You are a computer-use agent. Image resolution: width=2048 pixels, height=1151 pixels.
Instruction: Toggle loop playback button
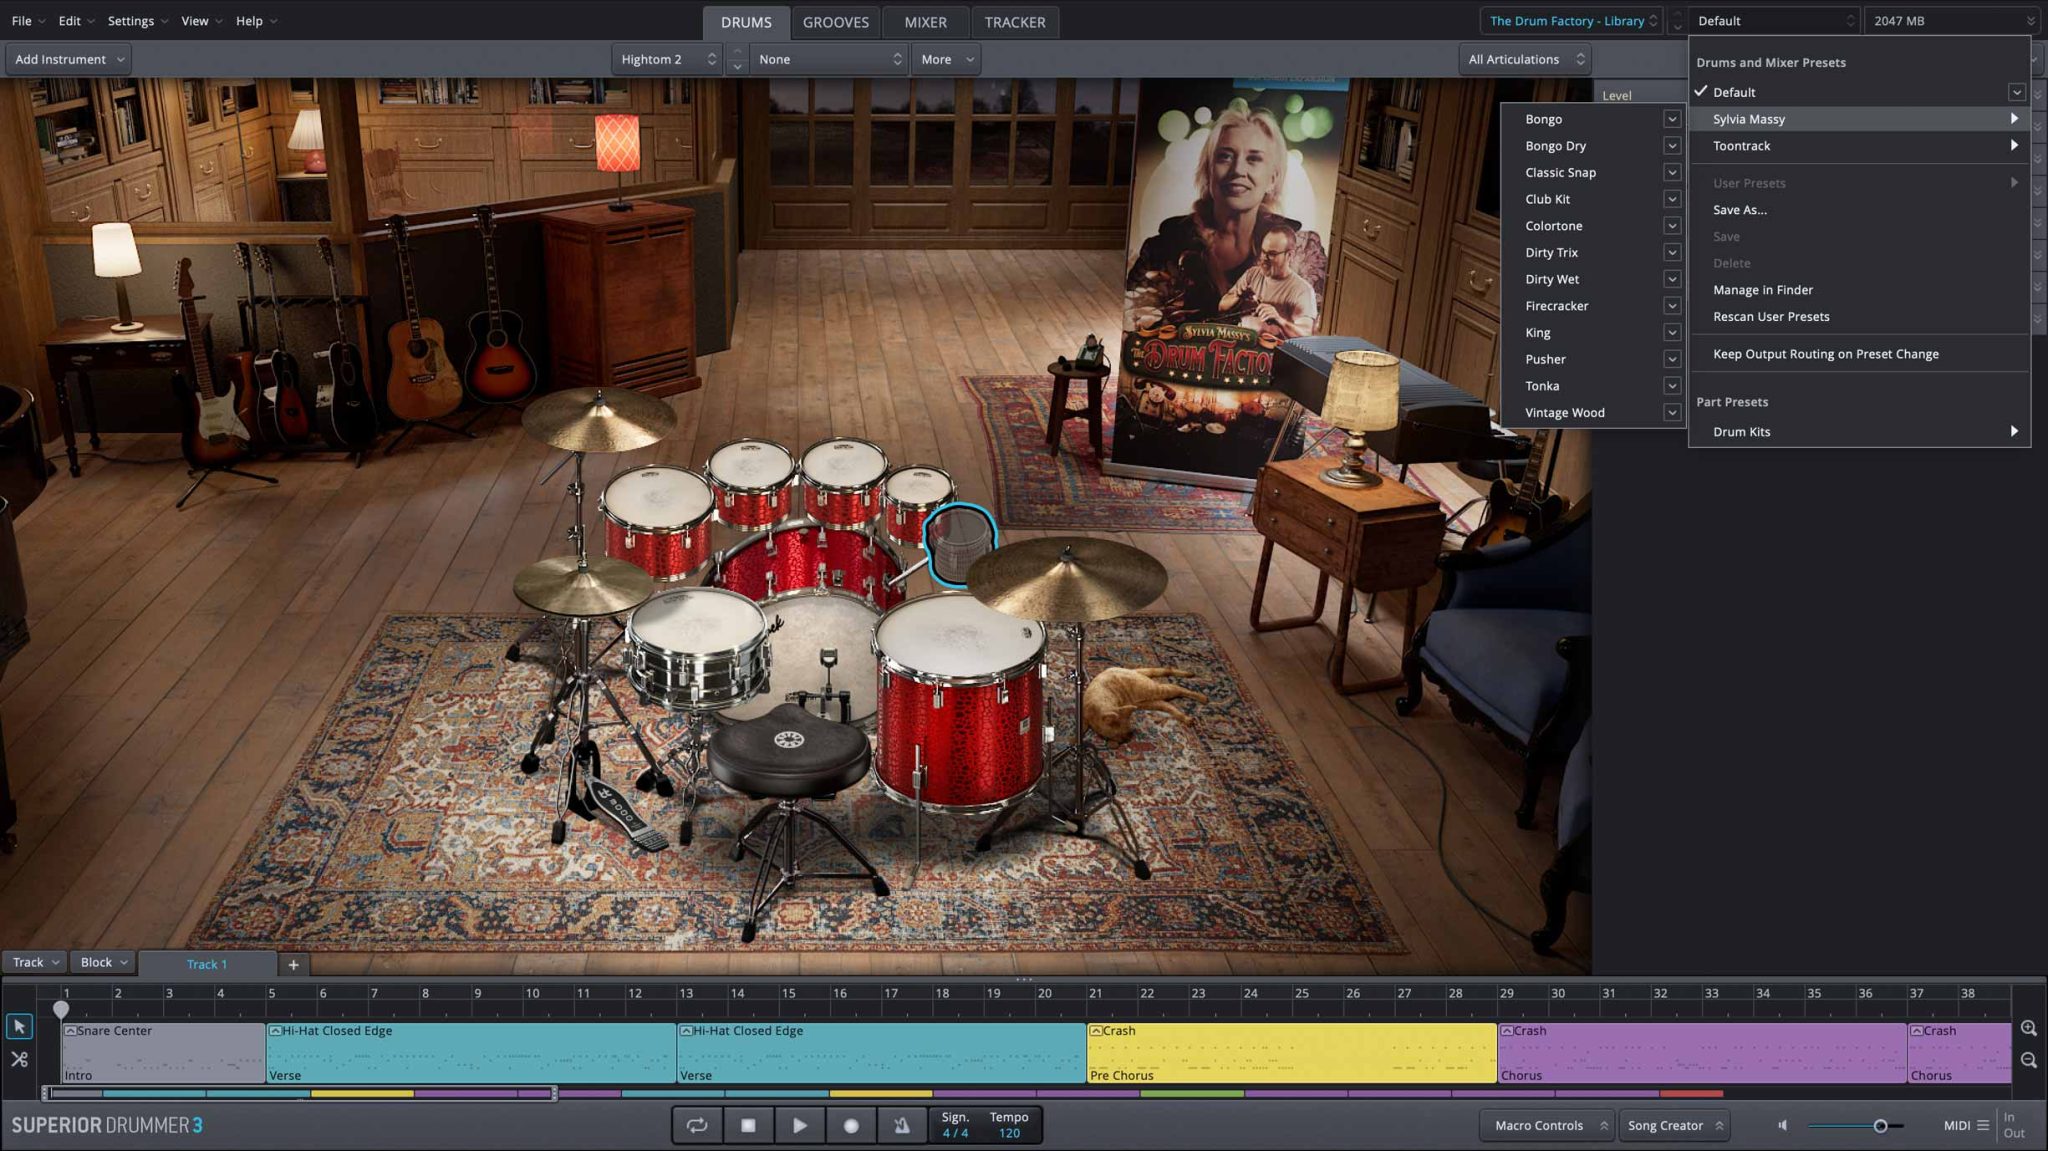click(x=697, y=1125)
